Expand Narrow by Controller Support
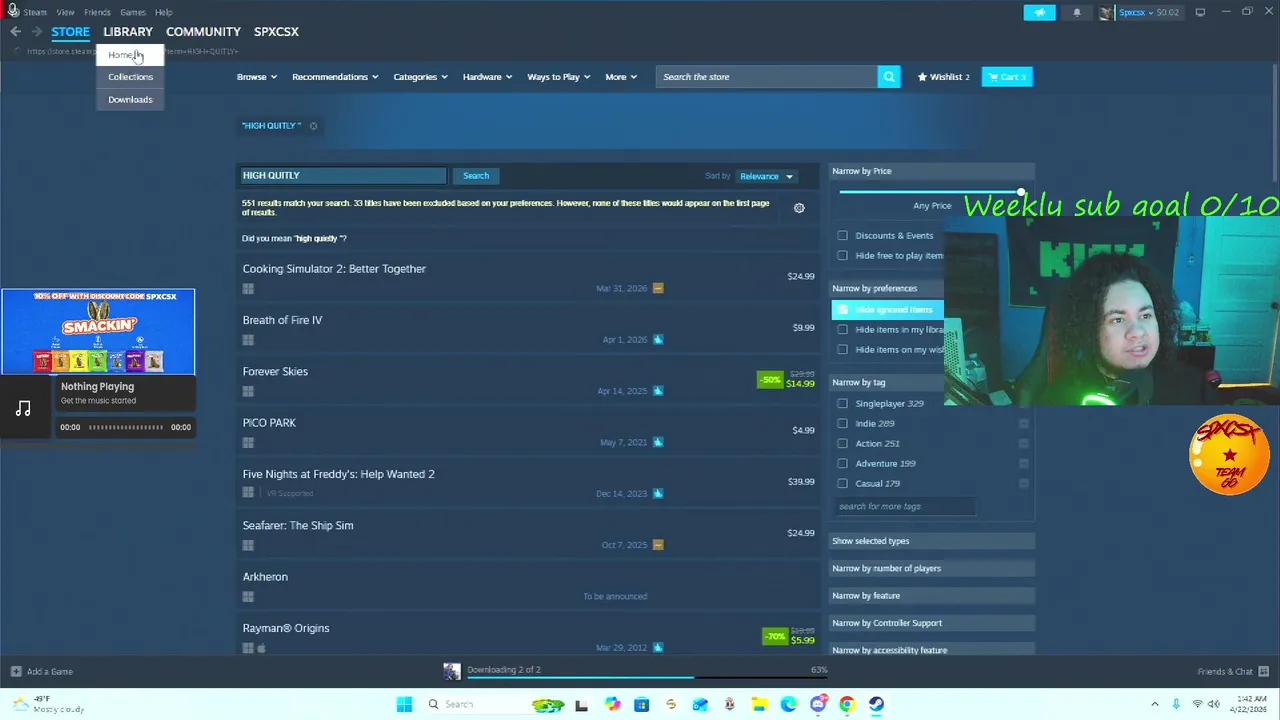Image resolution: width=1280 pixels, height=720 pixels. (x=932, y=623)
